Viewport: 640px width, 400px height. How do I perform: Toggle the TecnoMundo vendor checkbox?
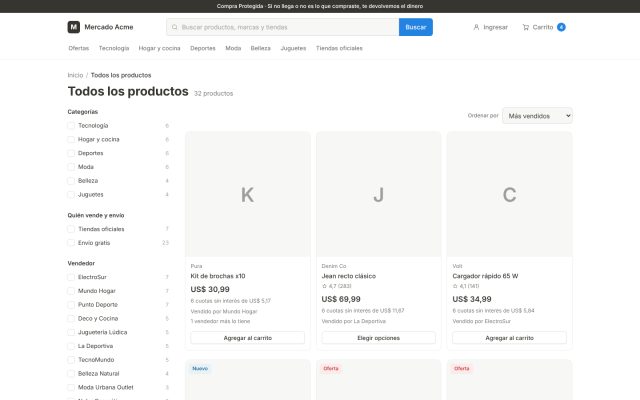tap(71, 360)
